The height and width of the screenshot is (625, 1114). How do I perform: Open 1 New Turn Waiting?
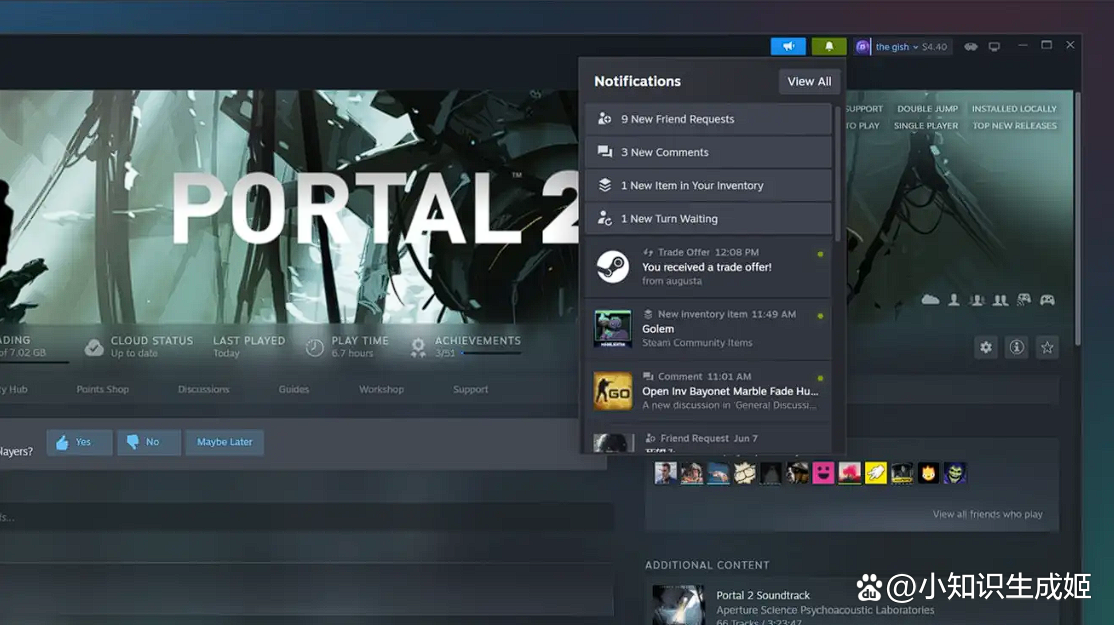coord(708,219)
